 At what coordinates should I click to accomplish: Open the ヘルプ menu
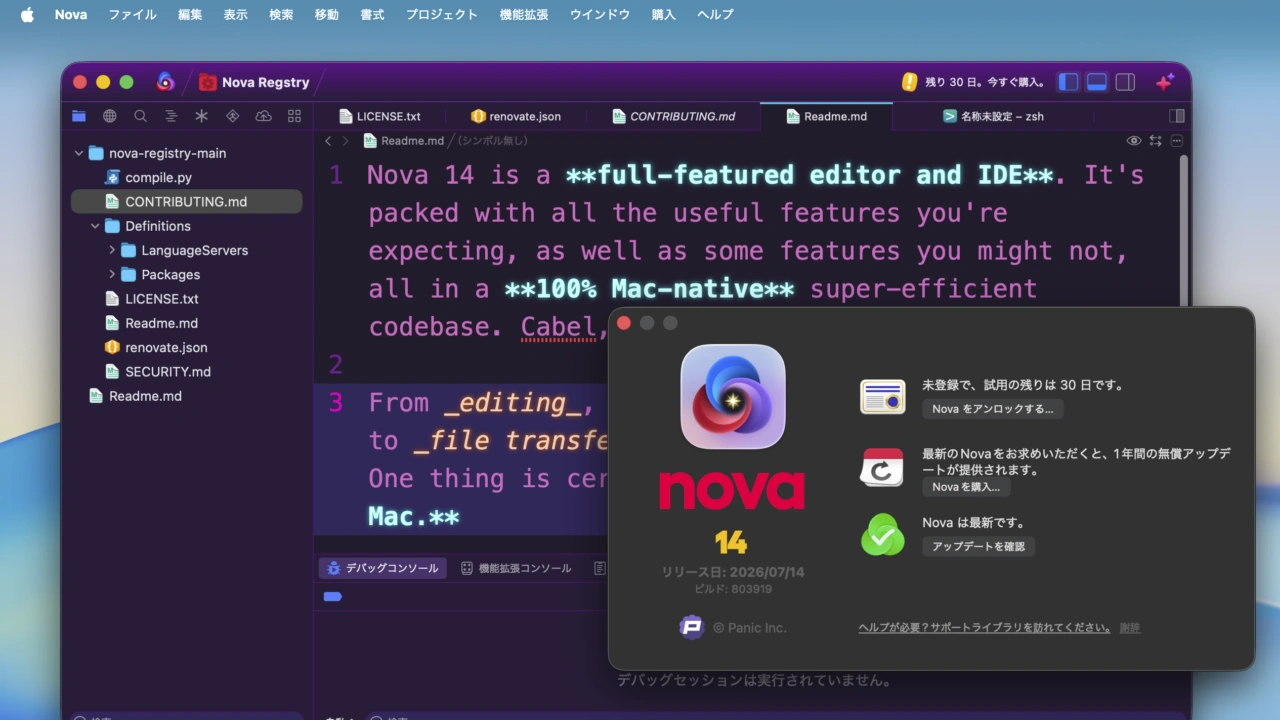click(x=715, y=14)
